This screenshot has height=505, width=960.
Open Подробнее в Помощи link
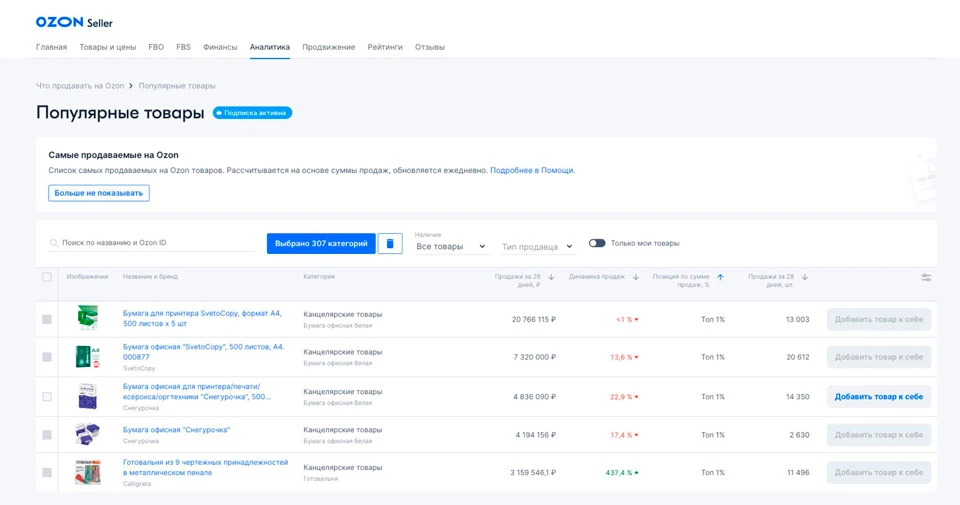[x=531, y=170]
